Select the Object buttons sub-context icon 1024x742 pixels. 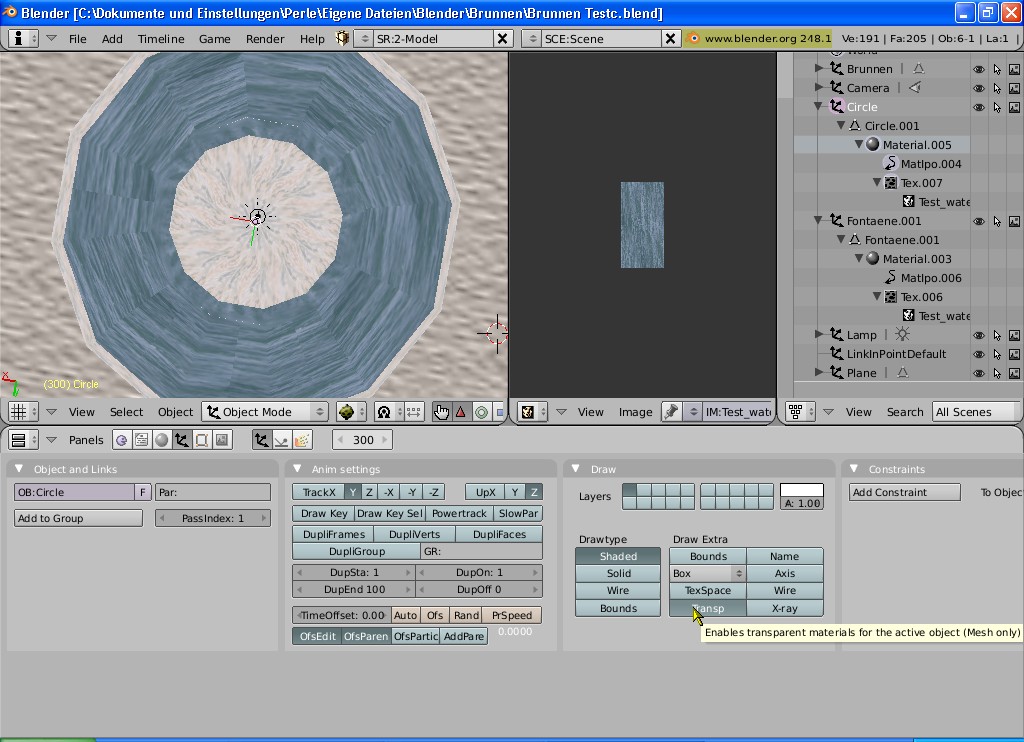[261, 440]
